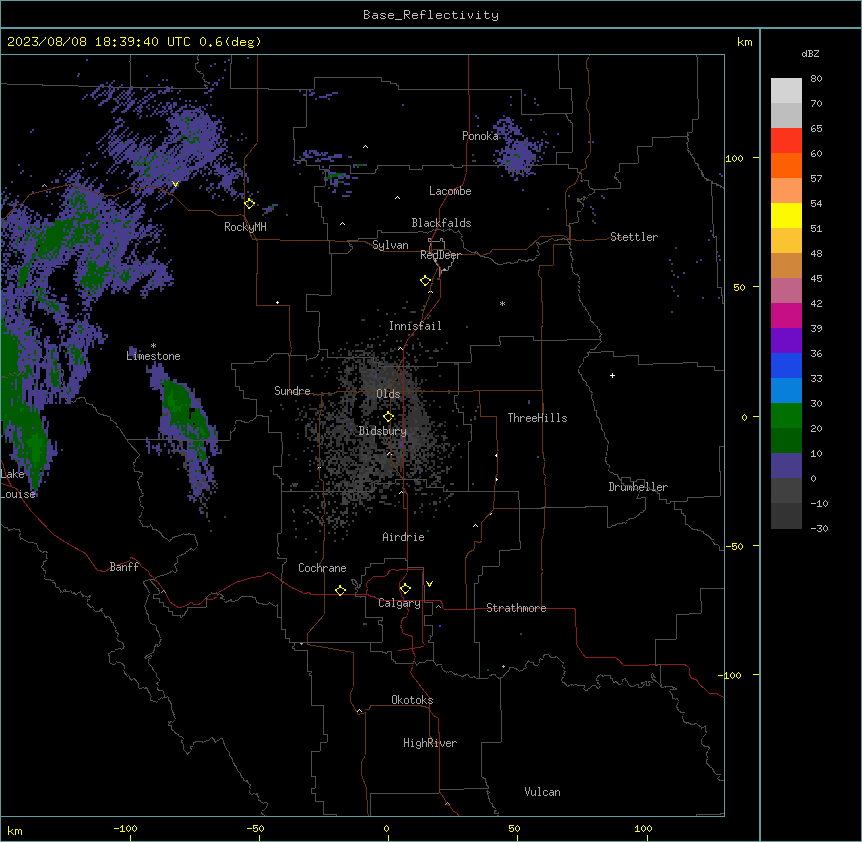
Task: Click the Didsbury town label
Action: 382,431
